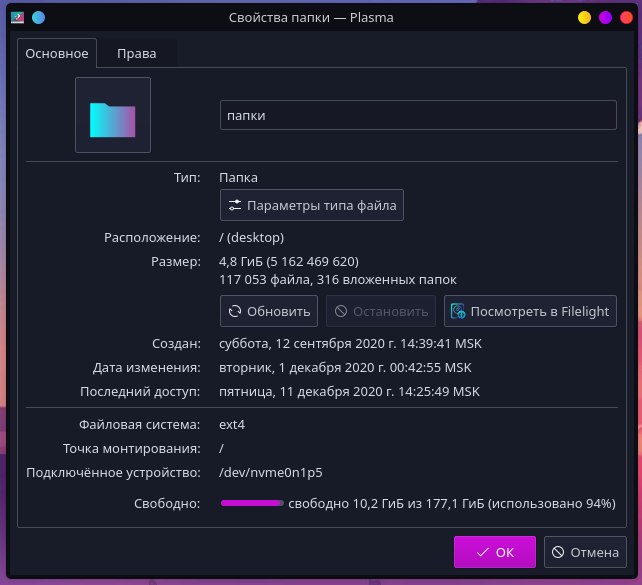Click the "Последний доступ:" label

[x=140, y=392]
